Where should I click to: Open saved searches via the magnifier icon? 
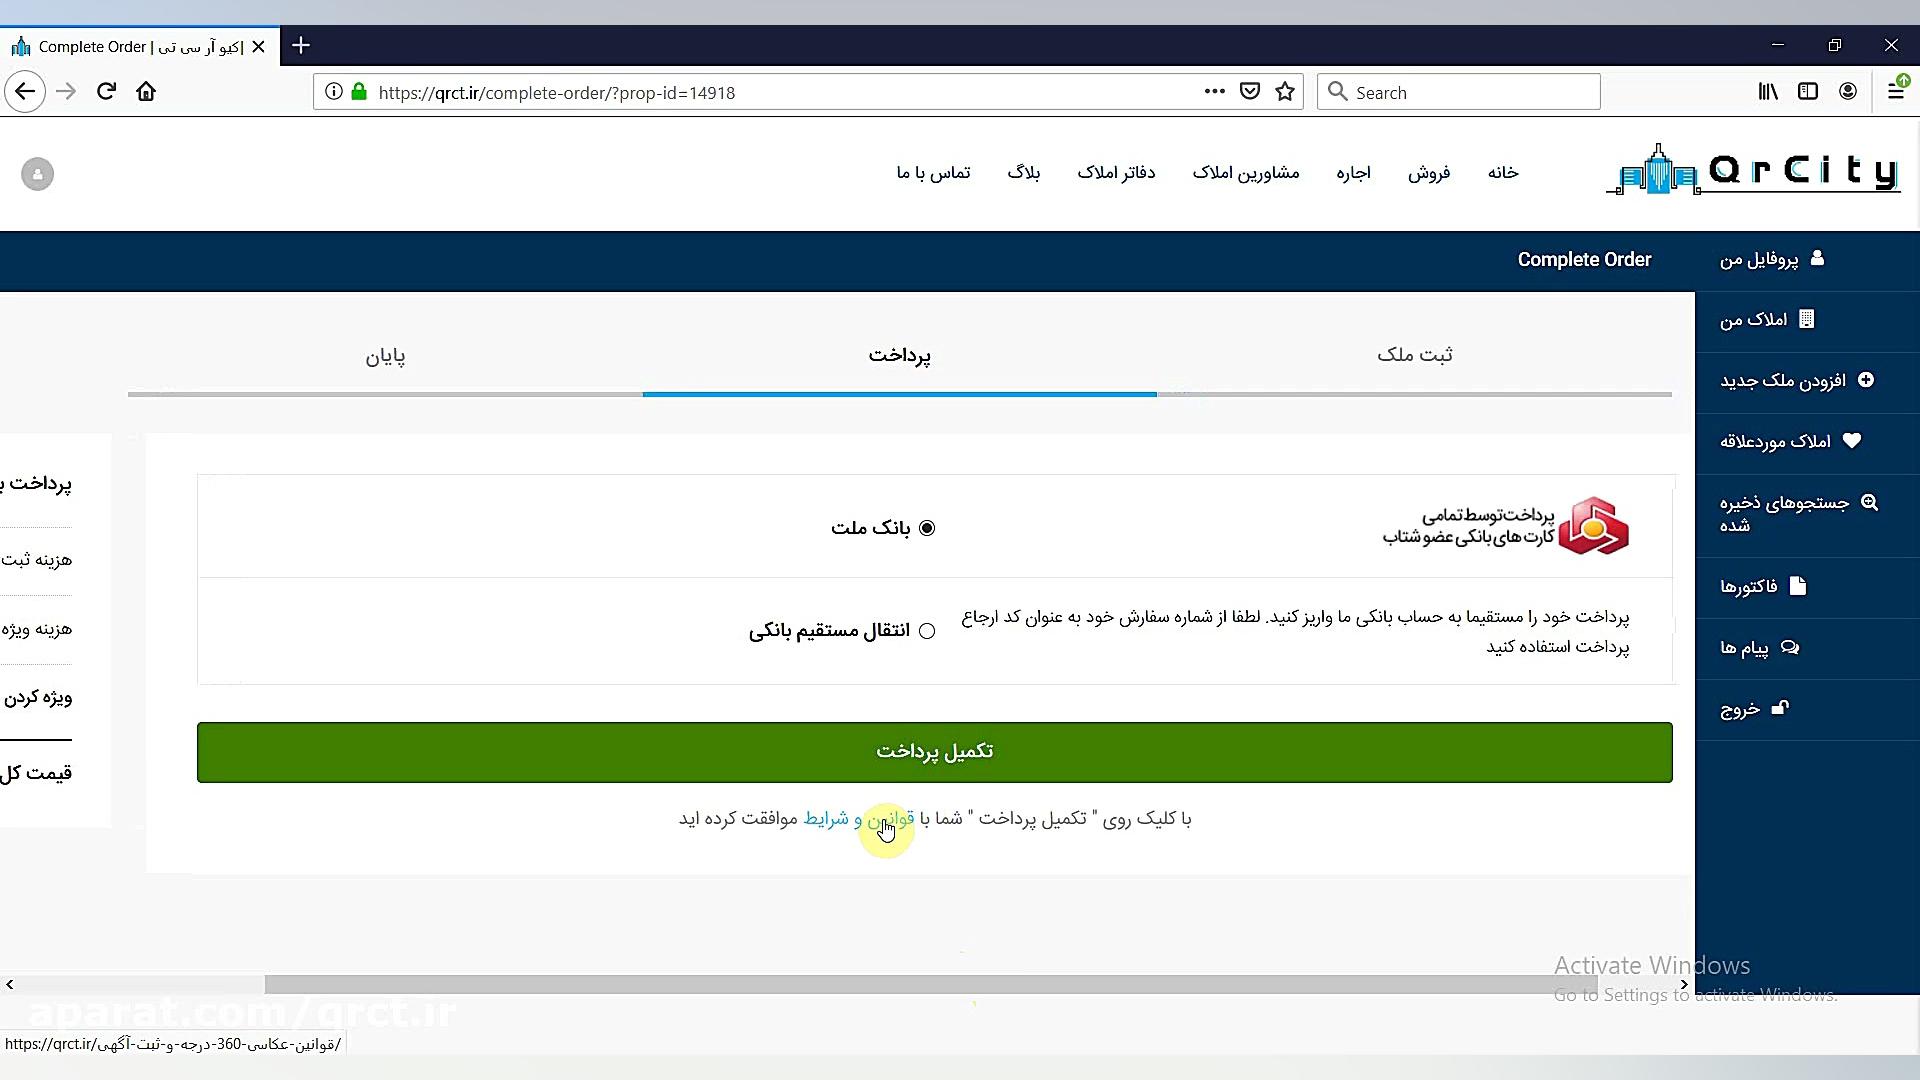coord(1870,504)
